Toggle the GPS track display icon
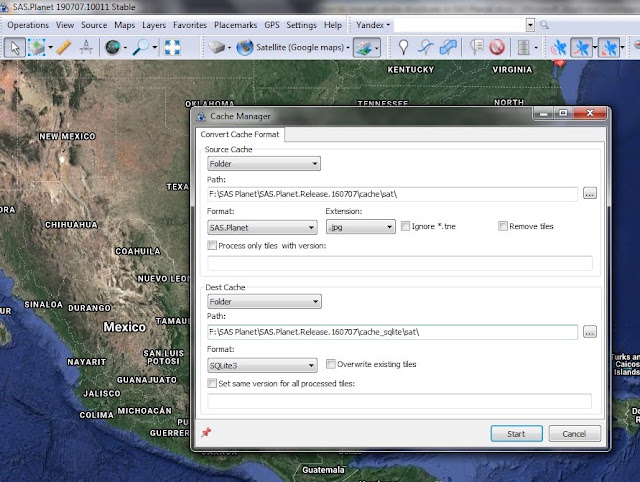The height and width of the screenshot is (482, 640). [x=581, y=48]
